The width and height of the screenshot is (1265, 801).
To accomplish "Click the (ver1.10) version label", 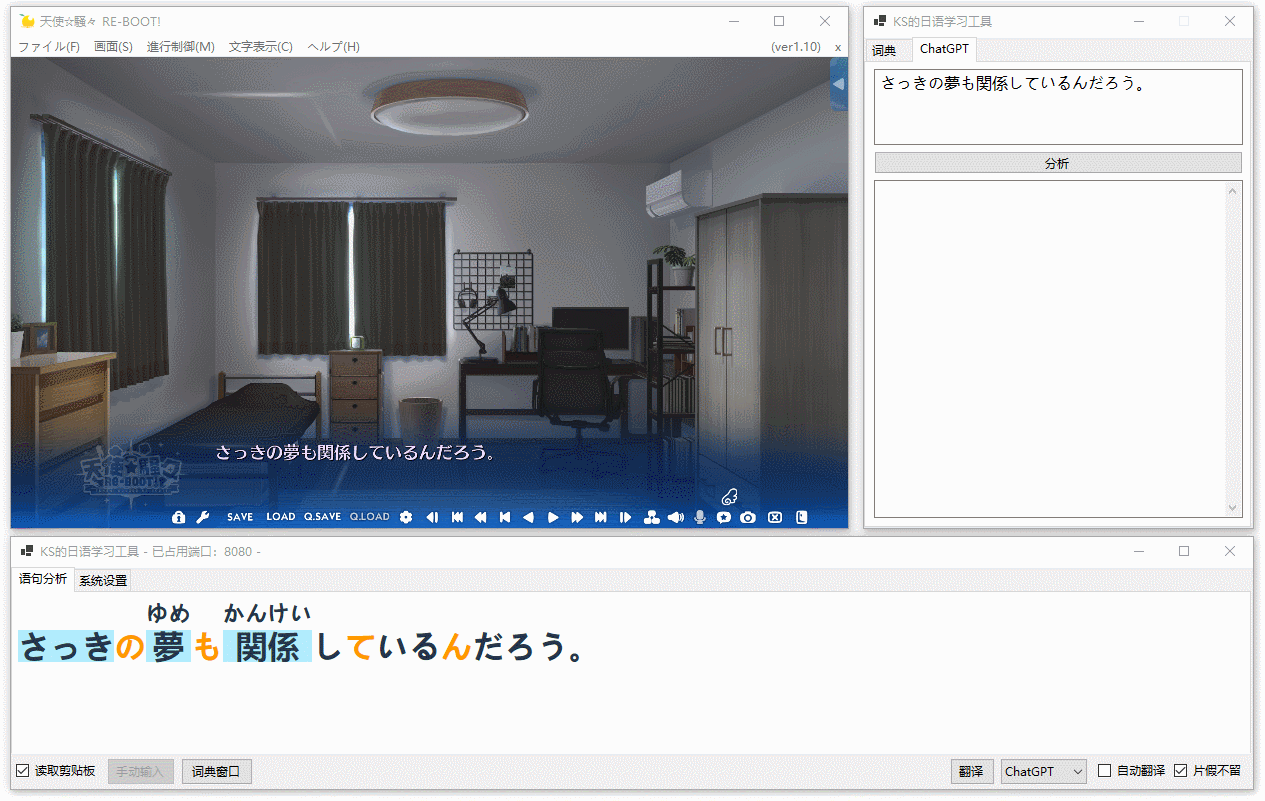I will (x=796, y=47).
